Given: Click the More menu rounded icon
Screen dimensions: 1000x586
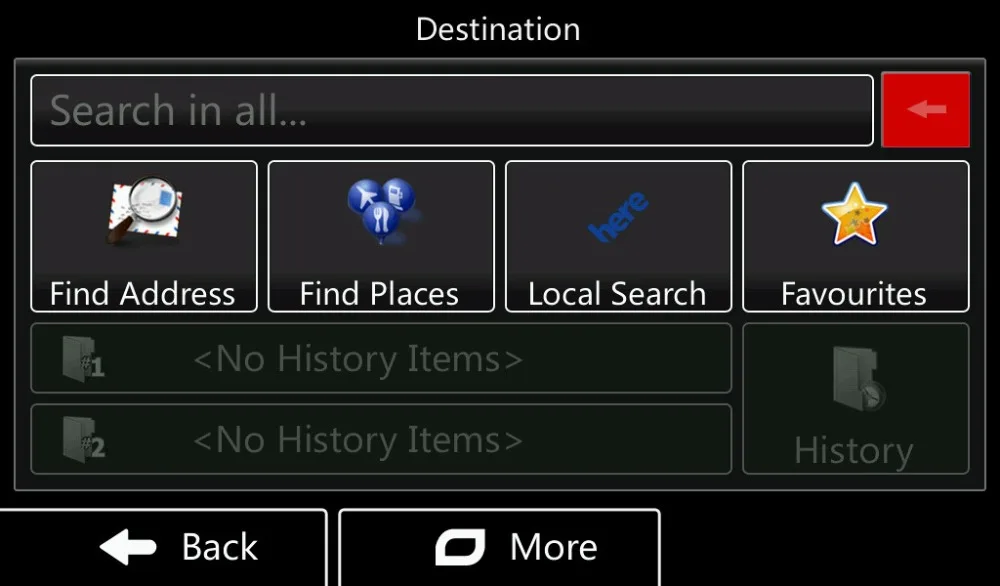Looking at the screenshot, I should point(460,546).
